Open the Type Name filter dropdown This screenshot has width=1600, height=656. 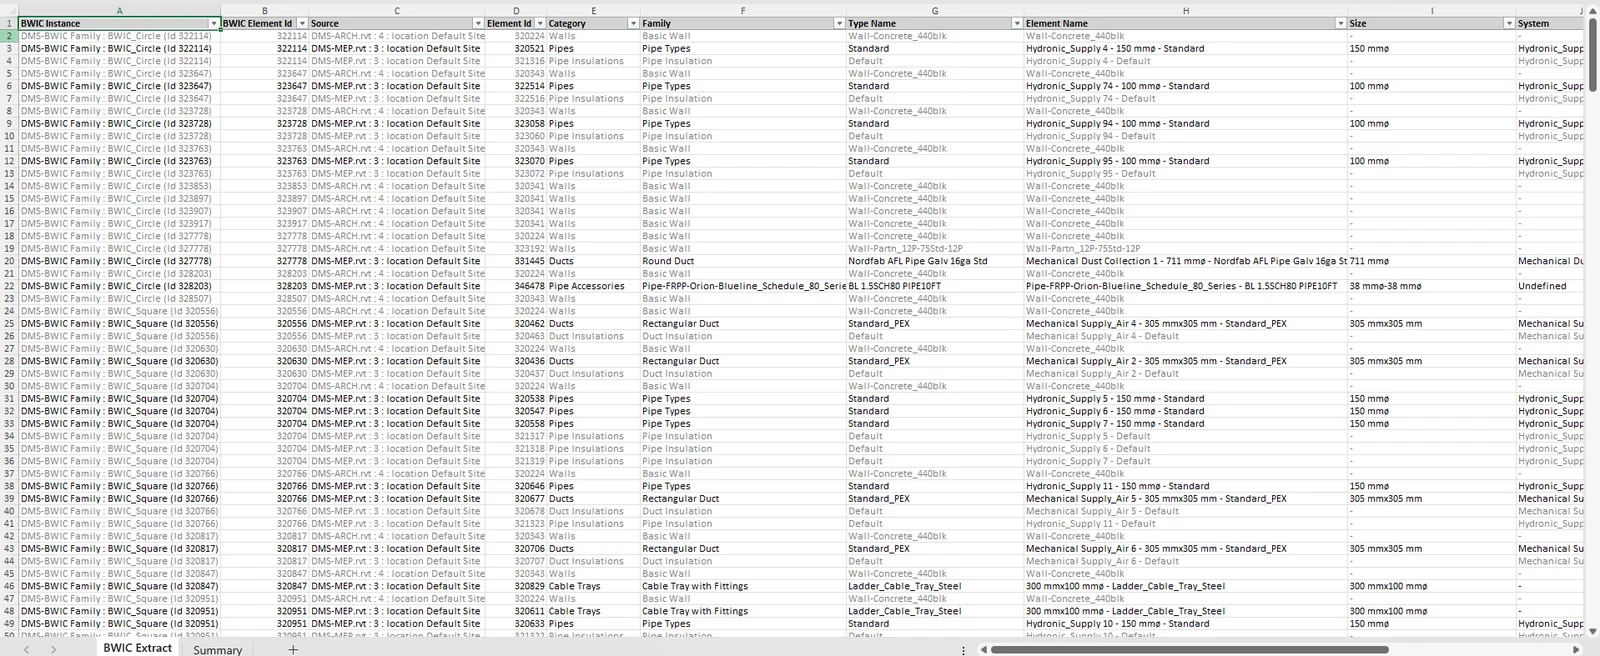tap(1017, 23)
